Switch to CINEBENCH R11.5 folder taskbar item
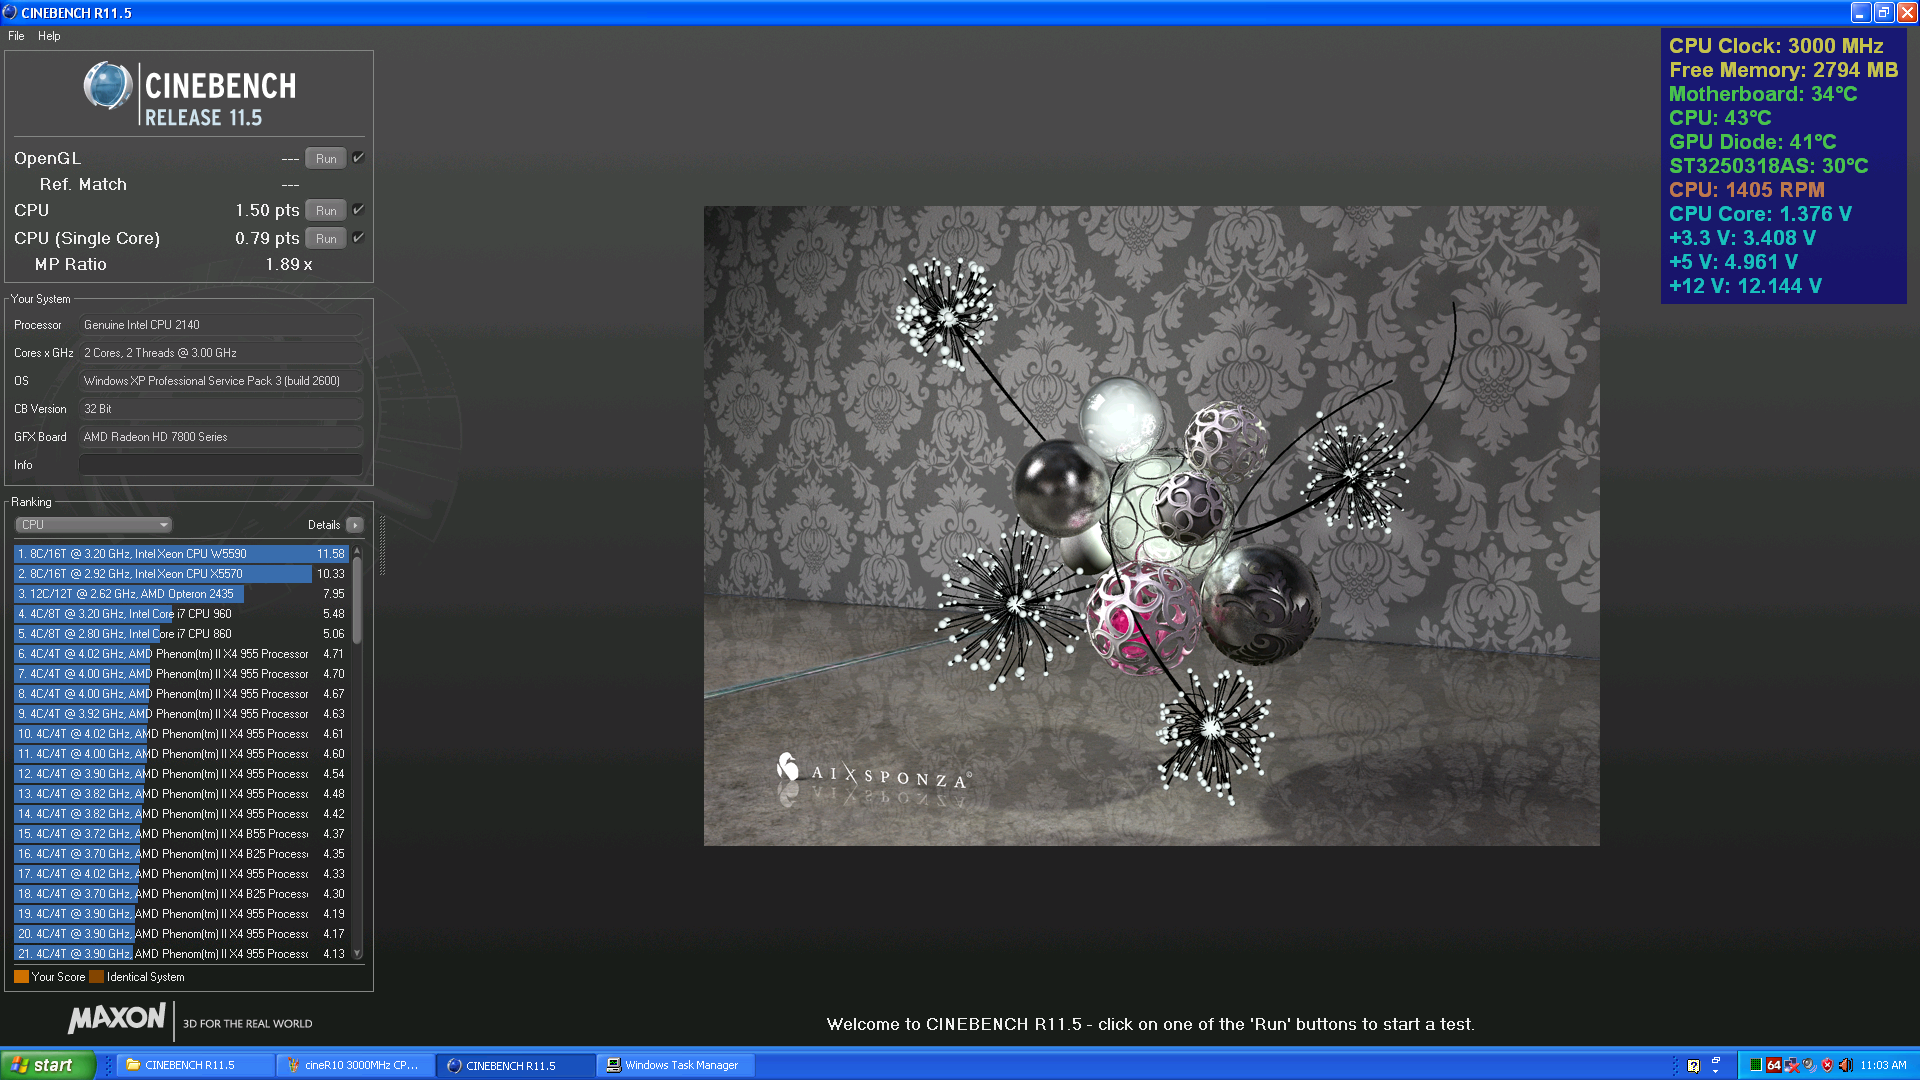Image resolution: width=1920 pixels, height=1080 pixels. (195, 1065)
